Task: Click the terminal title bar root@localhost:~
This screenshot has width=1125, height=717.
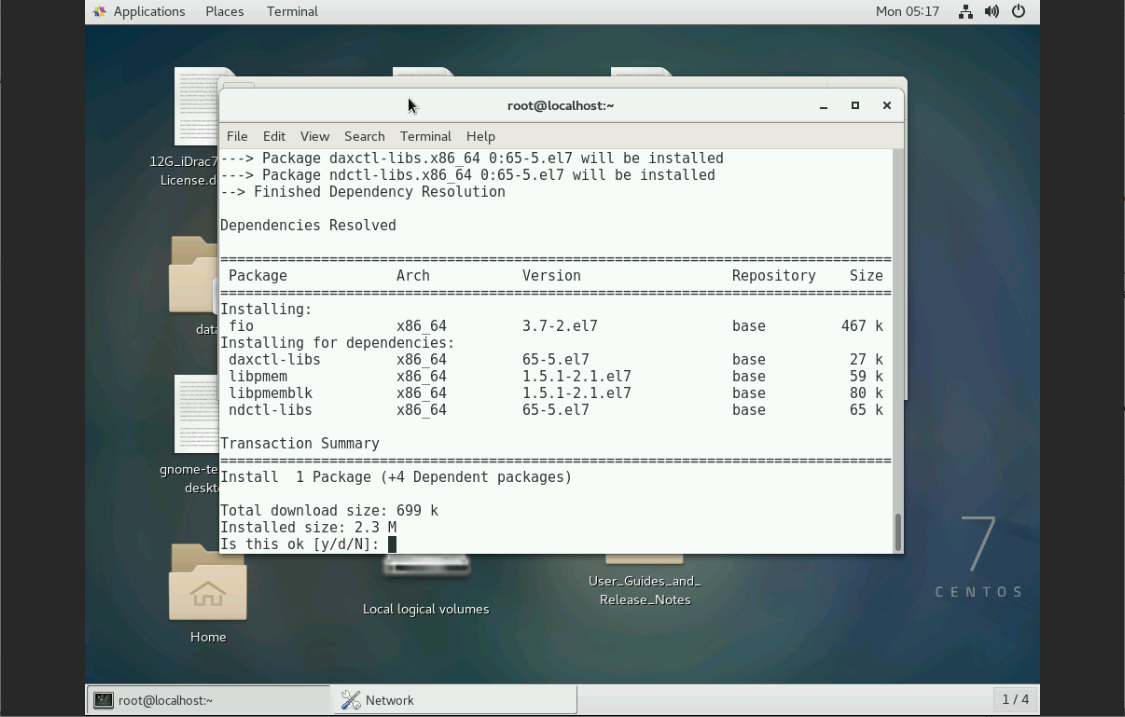Action: tap(560, 106)
